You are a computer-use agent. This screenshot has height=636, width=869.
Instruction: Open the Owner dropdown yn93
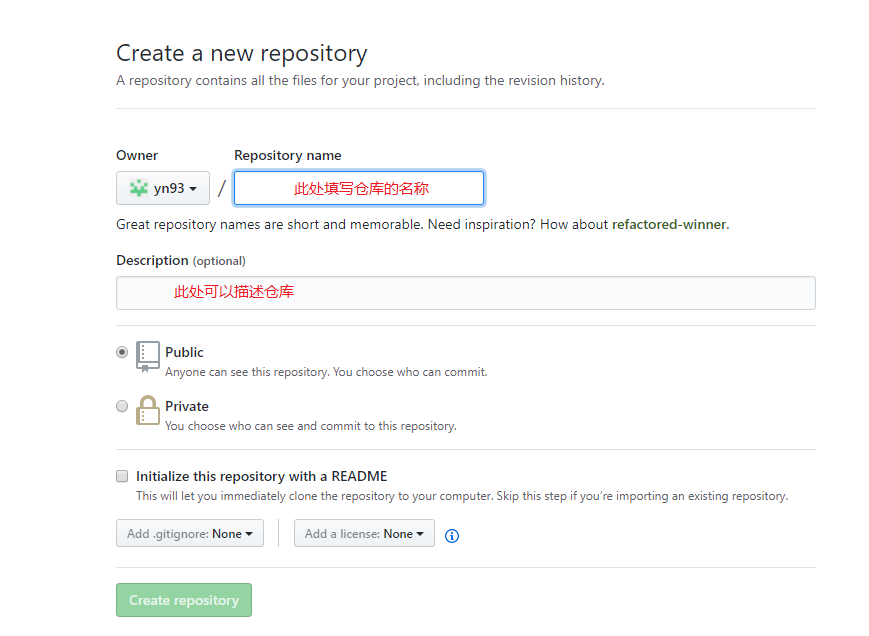pos(162,188)
